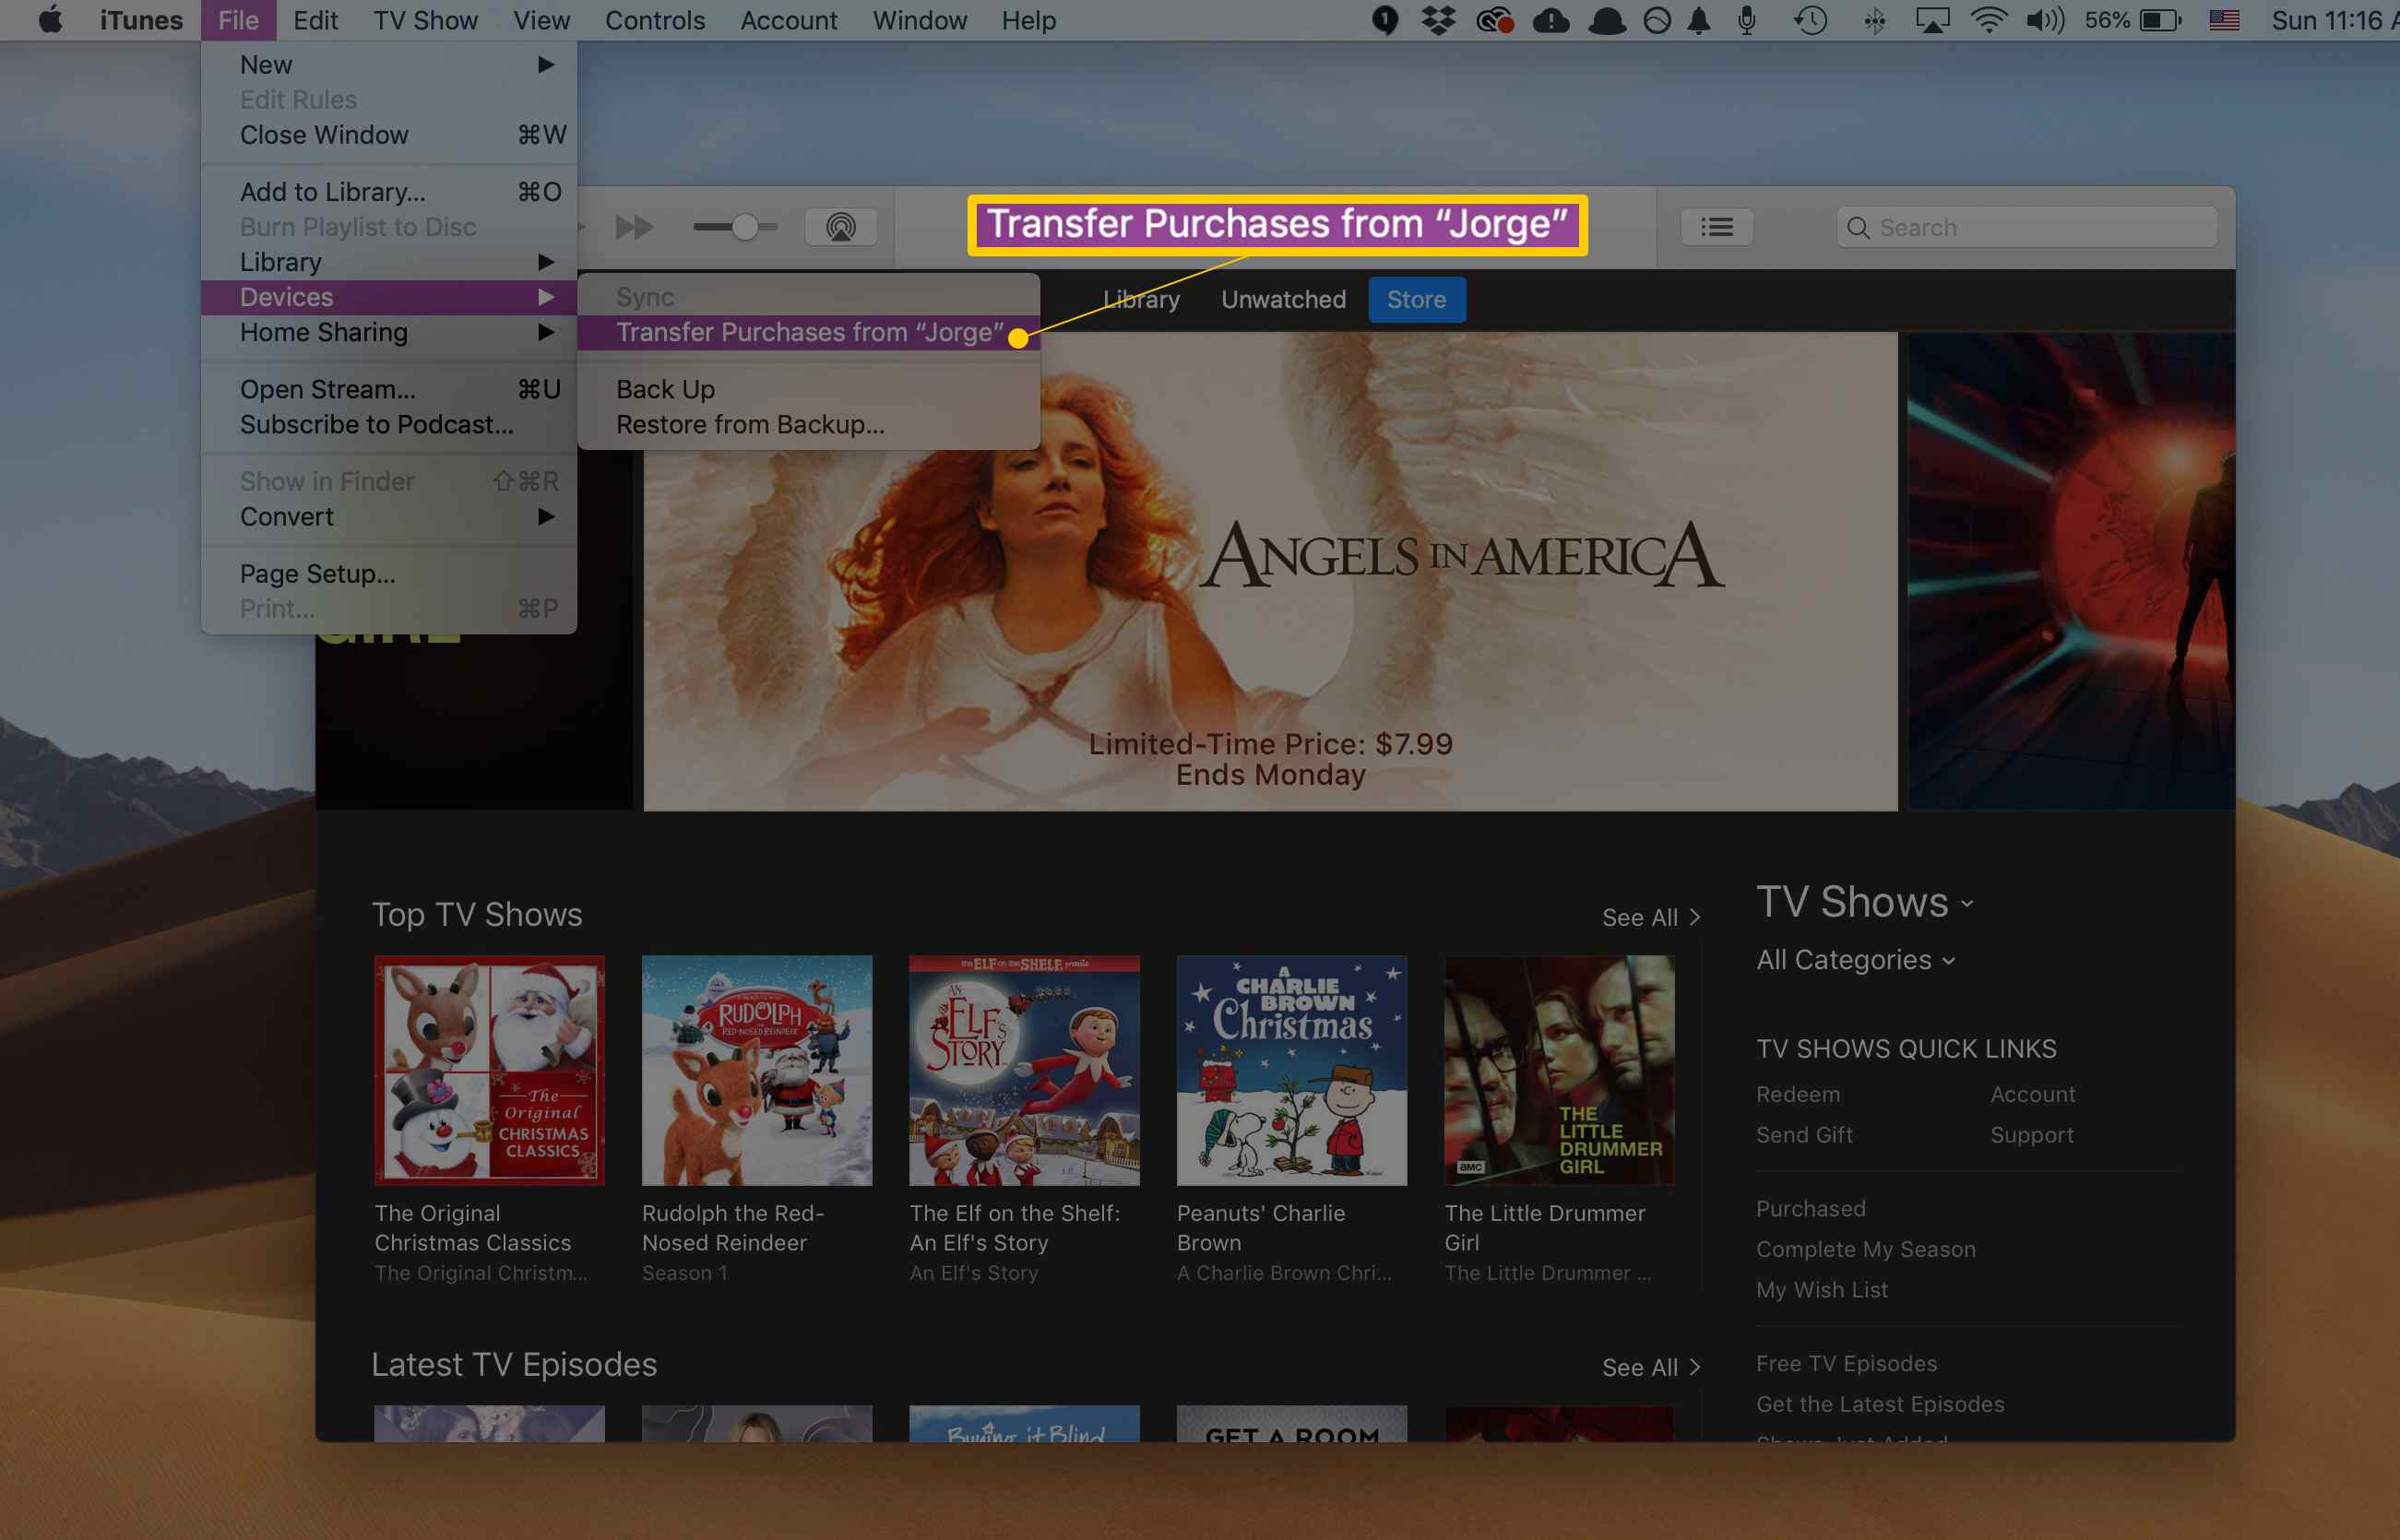
Task: Choose Subscribe to Podcast… menu item
Action: [x=389, y=425]
